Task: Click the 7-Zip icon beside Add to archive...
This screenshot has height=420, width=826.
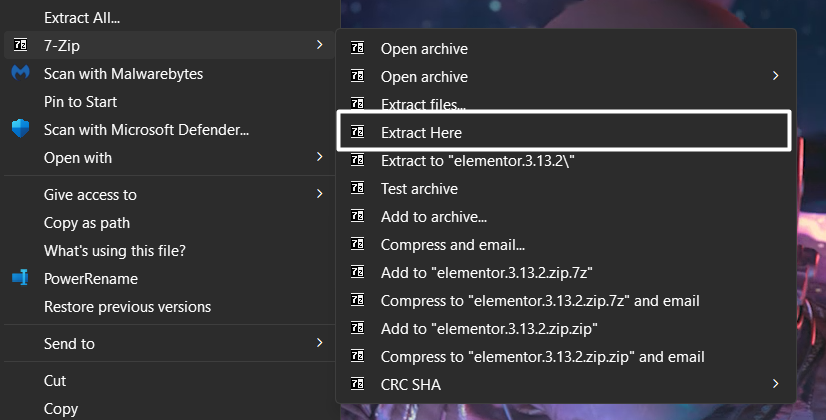Action: 358,216
